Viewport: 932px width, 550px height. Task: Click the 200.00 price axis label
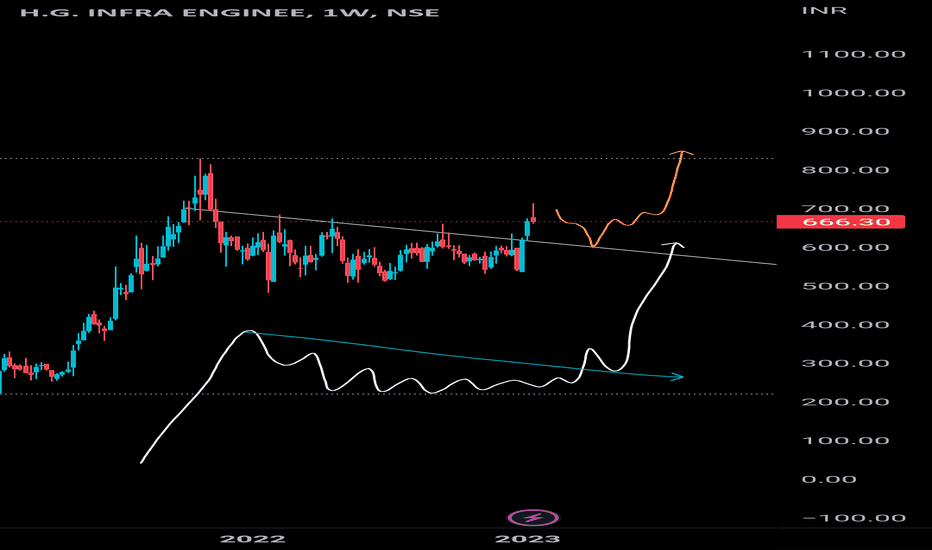point(846,402)
